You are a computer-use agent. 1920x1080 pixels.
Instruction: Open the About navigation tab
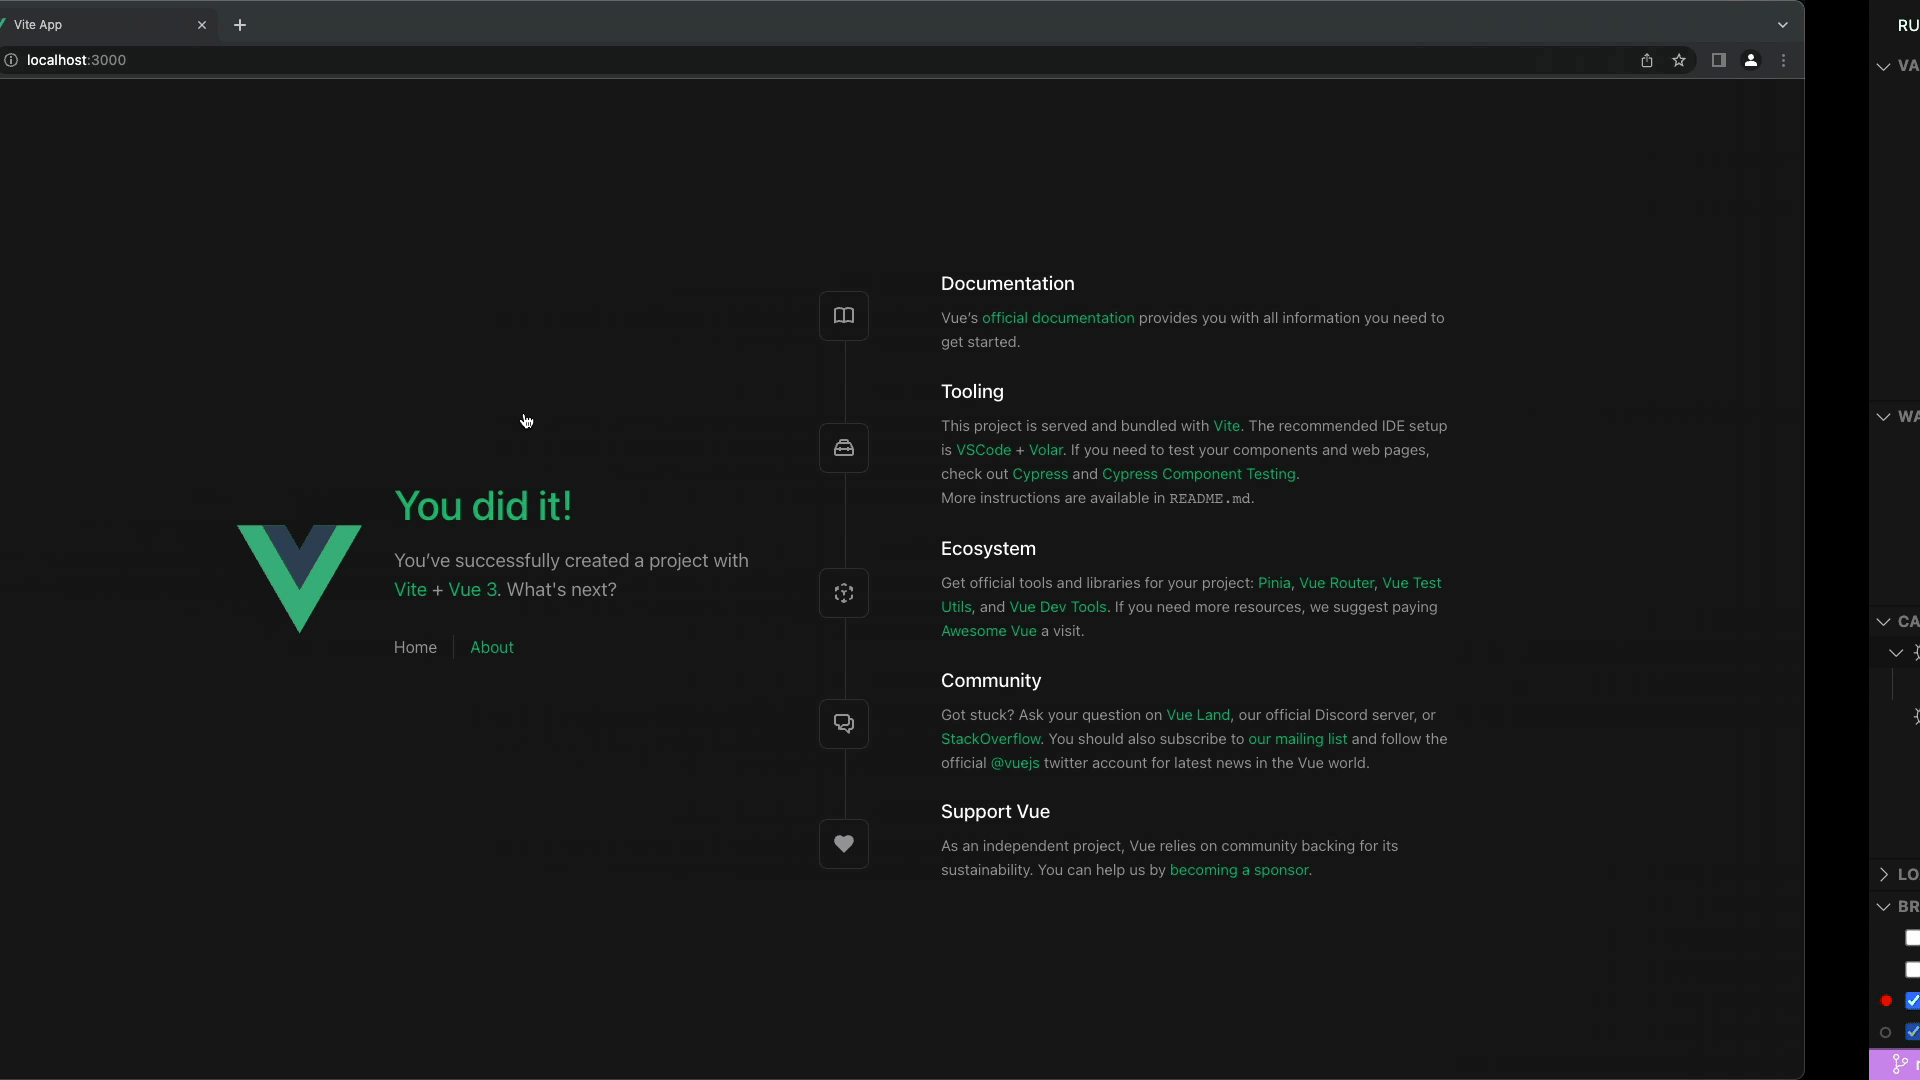coord(491,647)
